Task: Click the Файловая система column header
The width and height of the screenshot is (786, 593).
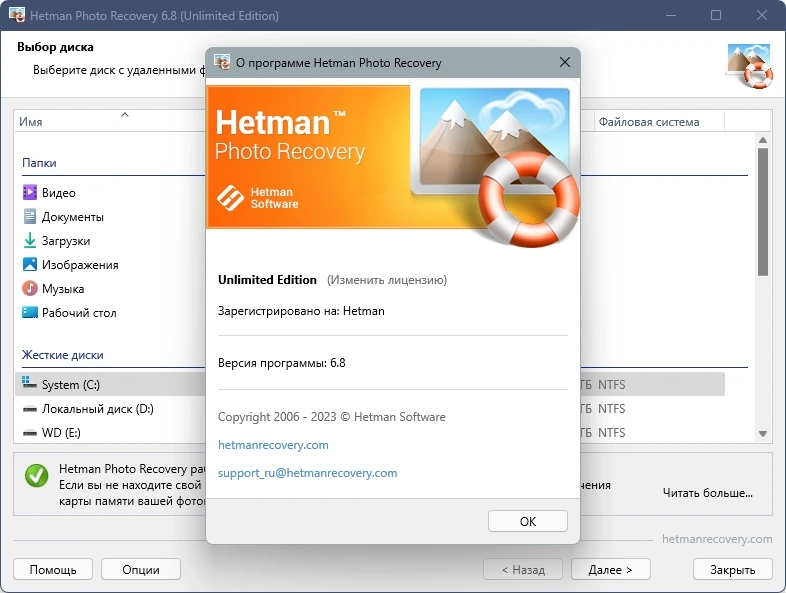Action: point(659,121)
